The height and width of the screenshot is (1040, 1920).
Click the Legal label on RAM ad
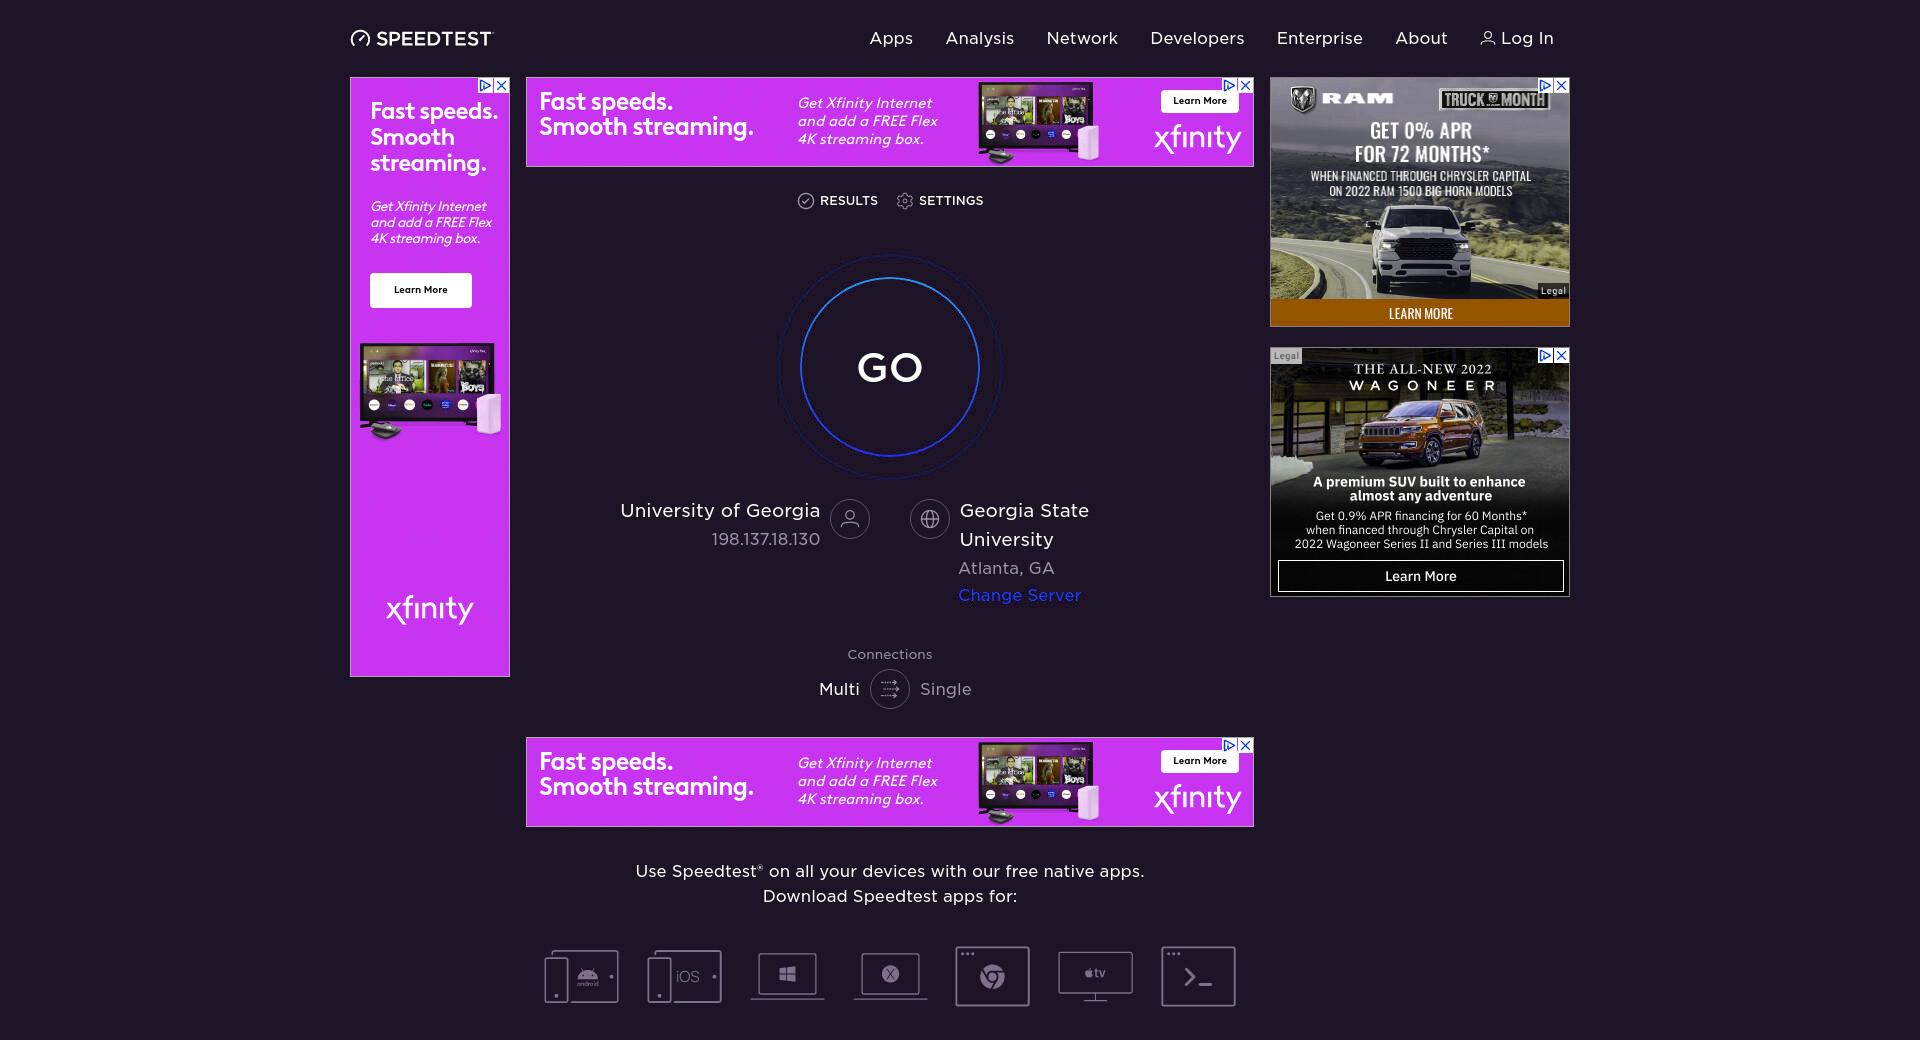pyautogui.click(x=1553, y=291)
